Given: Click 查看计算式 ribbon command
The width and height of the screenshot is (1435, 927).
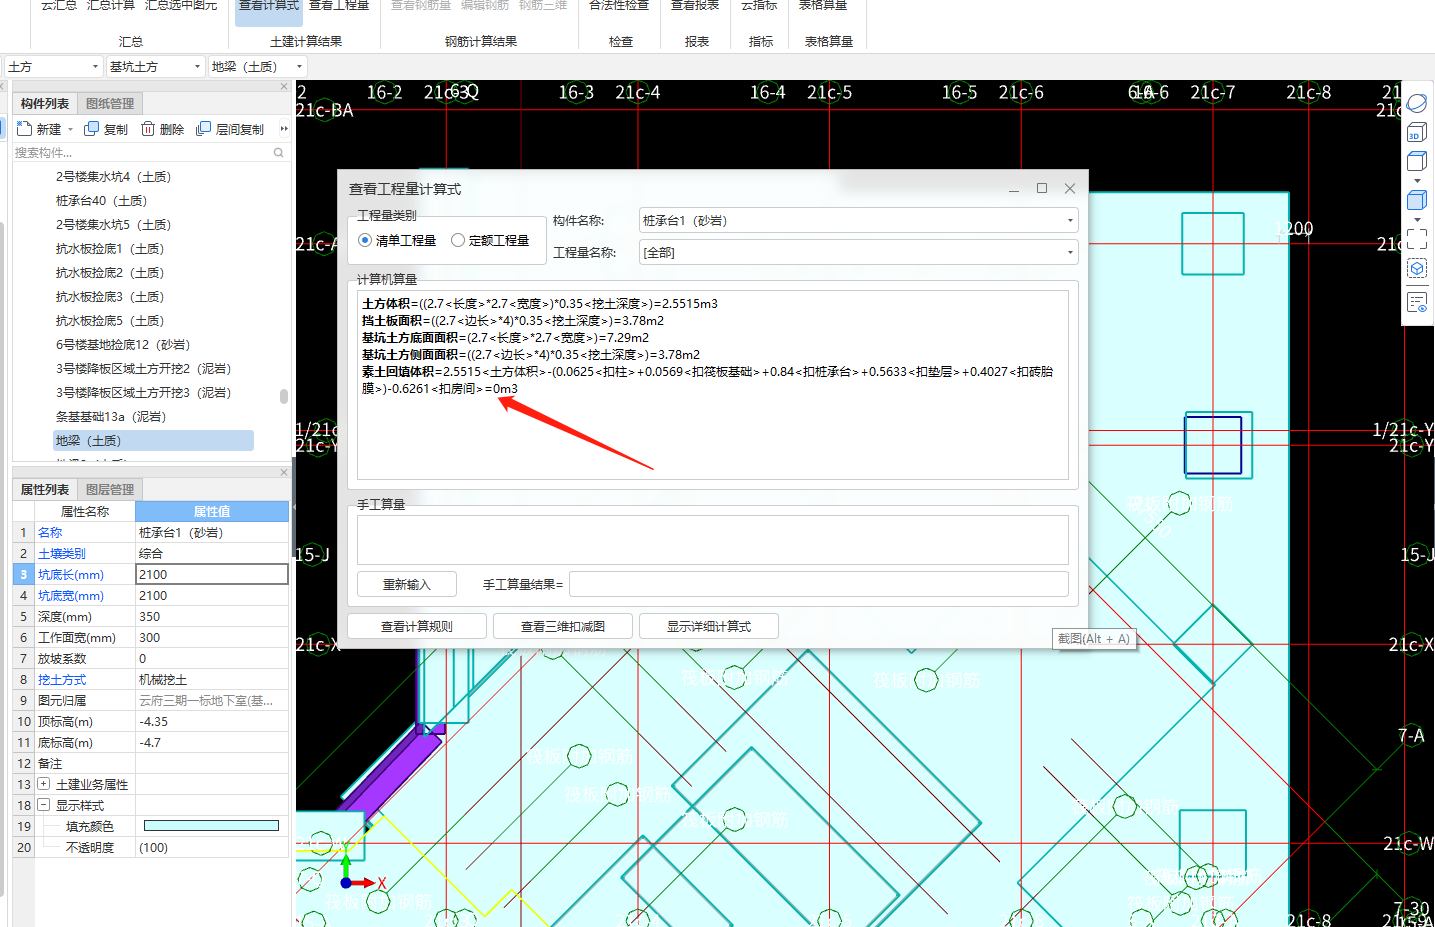Looking at the screenshot, I should [269, 6].
